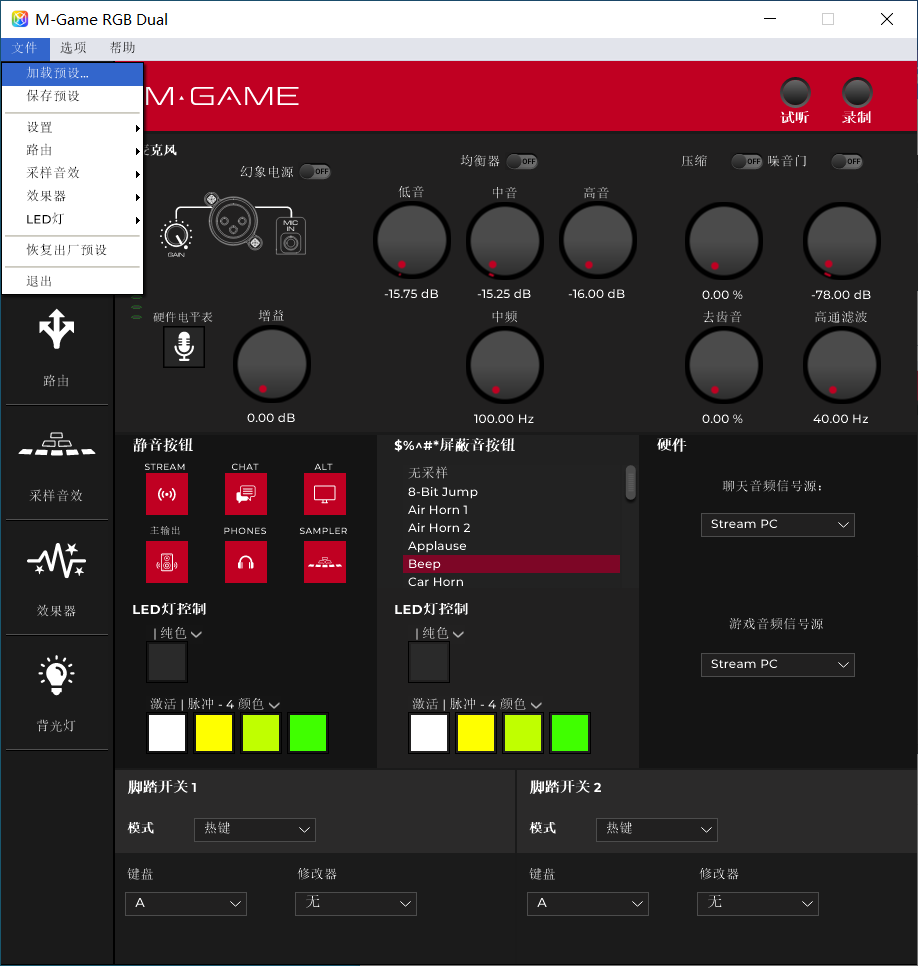The width and height of the screenshot is (918, 966).
Task: Open the 脚踏开关 1 模式 dropdown
Action: [x=255, y=829]
